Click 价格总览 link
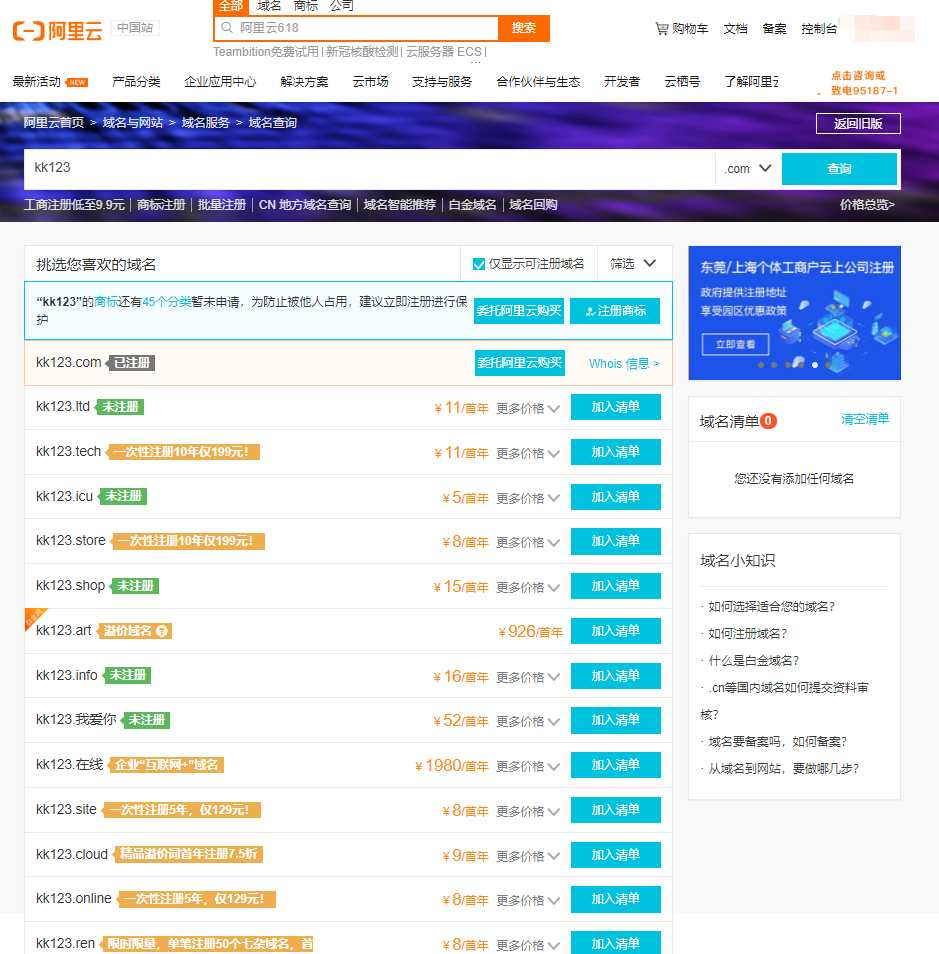 [867, 205]
